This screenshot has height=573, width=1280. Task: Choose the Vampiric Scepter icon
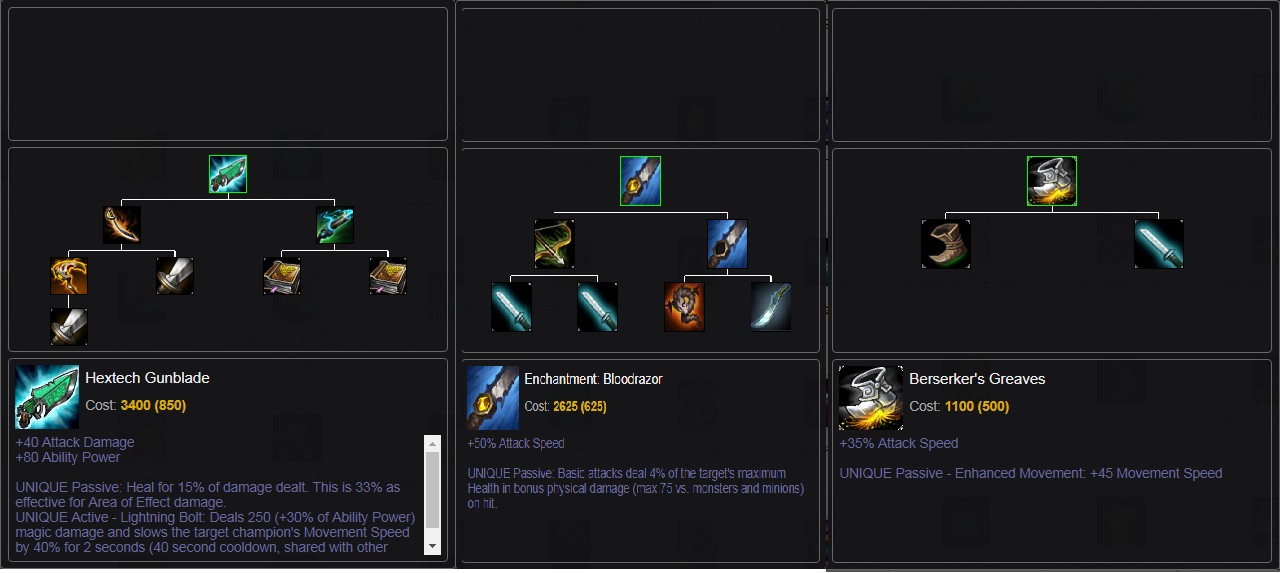pos(69,276)
